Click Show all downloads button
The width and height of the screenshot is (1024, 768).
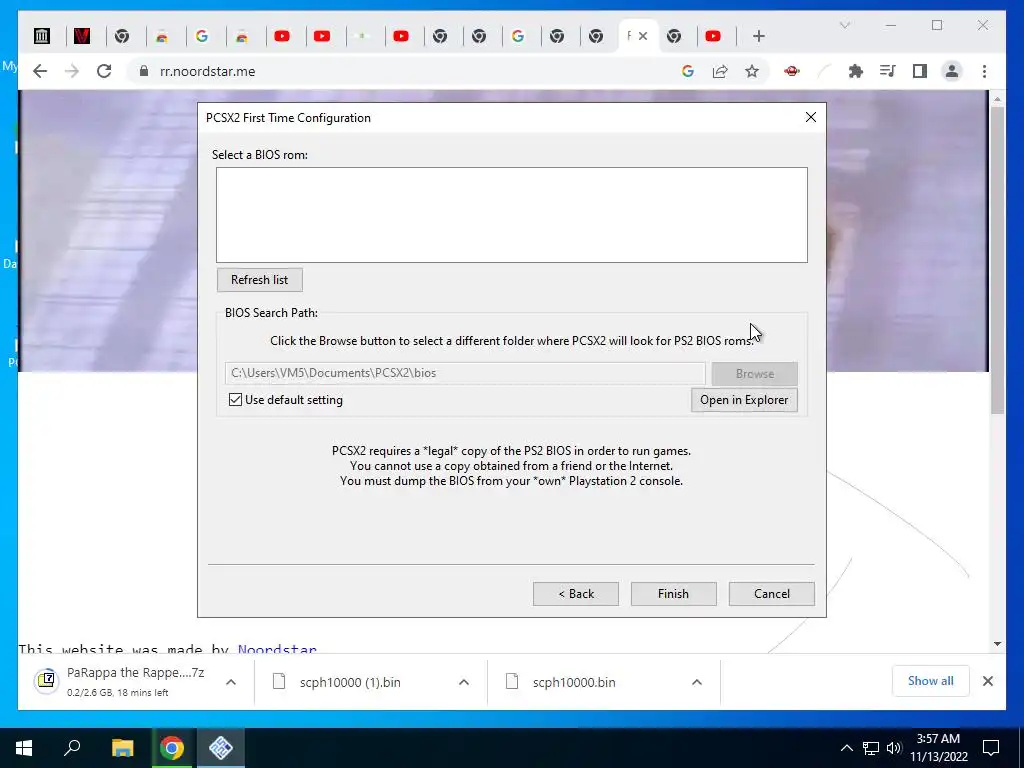(930, 681)
